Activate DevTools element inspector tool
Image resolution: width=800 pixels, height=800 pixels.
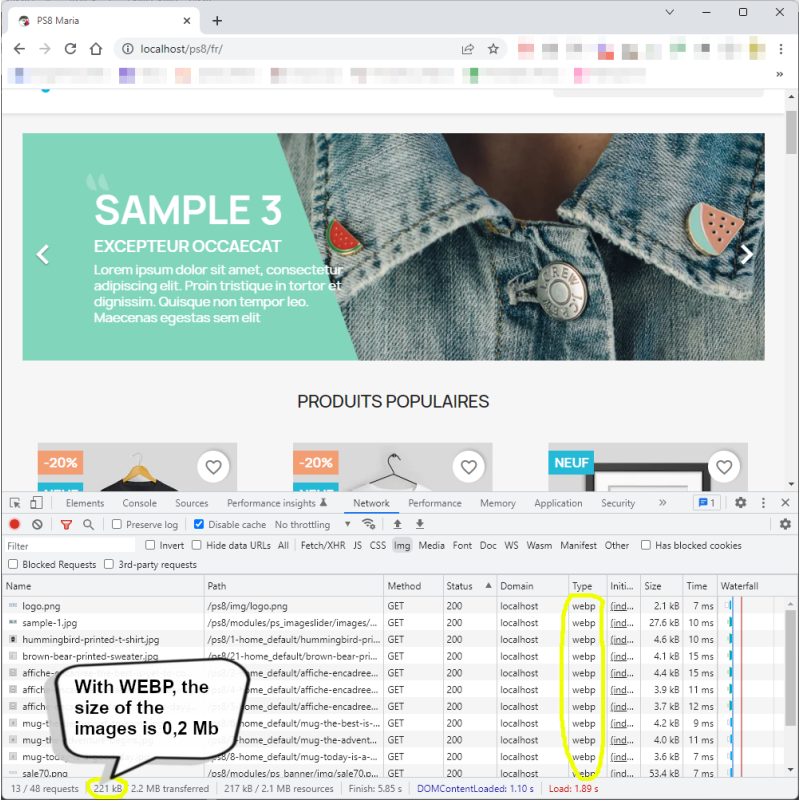tap(15, 503)
